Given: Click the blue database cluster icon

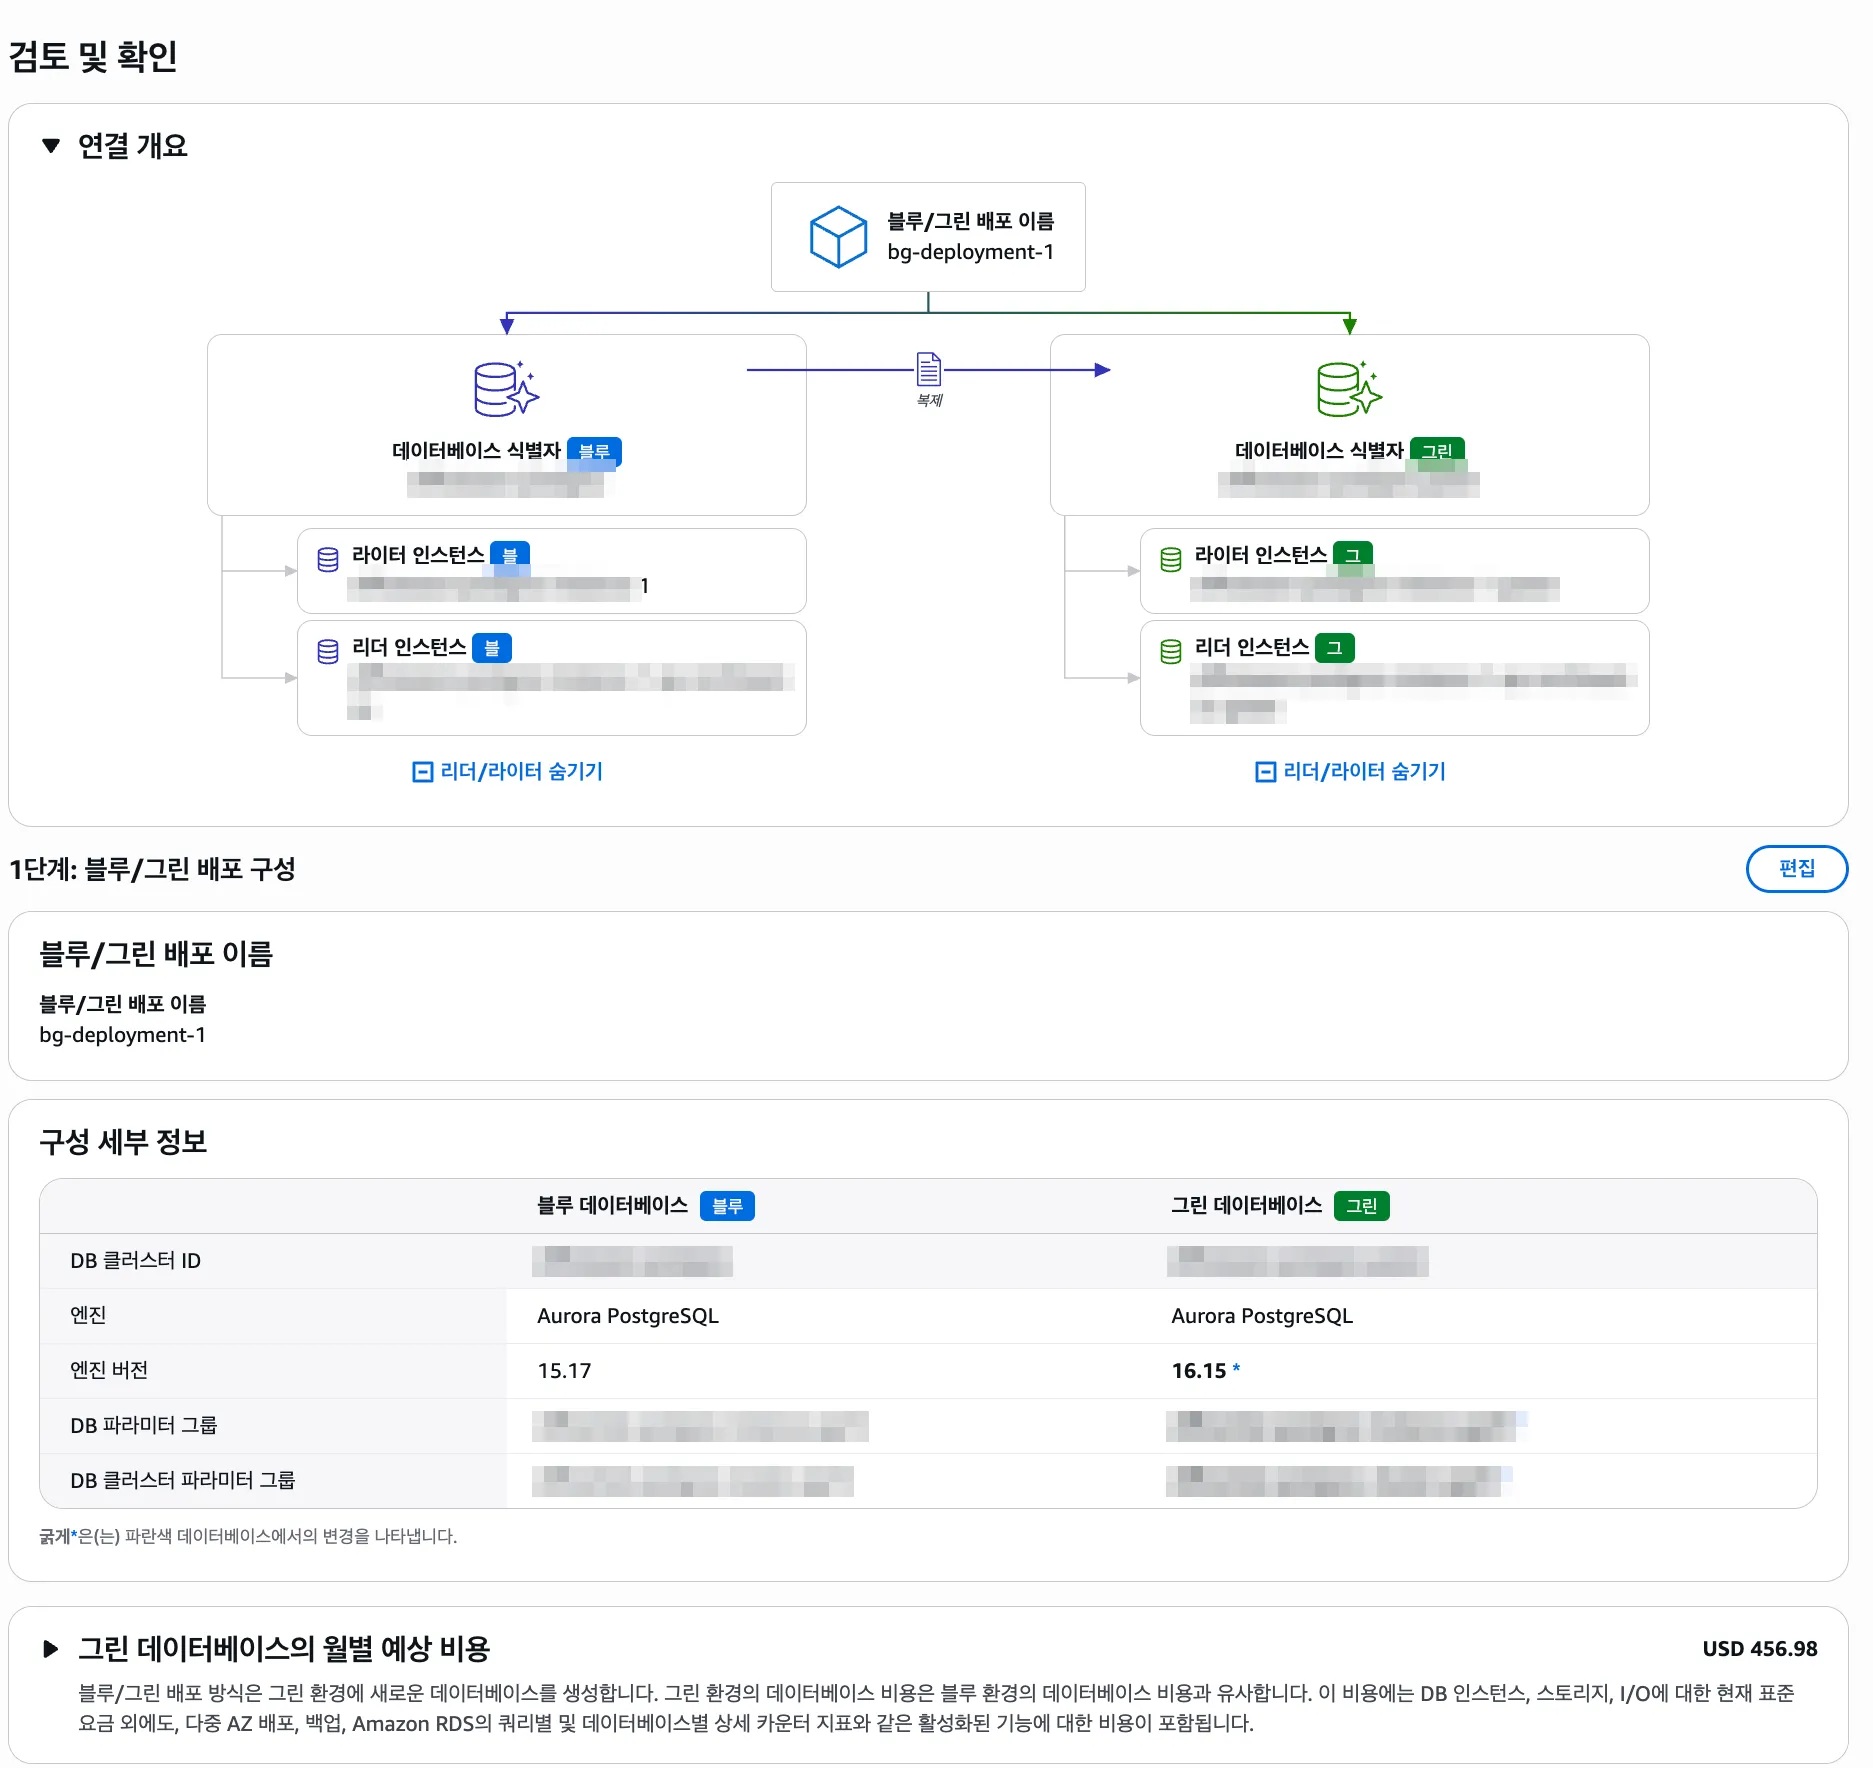Looking at the screenshot, I should [x=506, y=389].
